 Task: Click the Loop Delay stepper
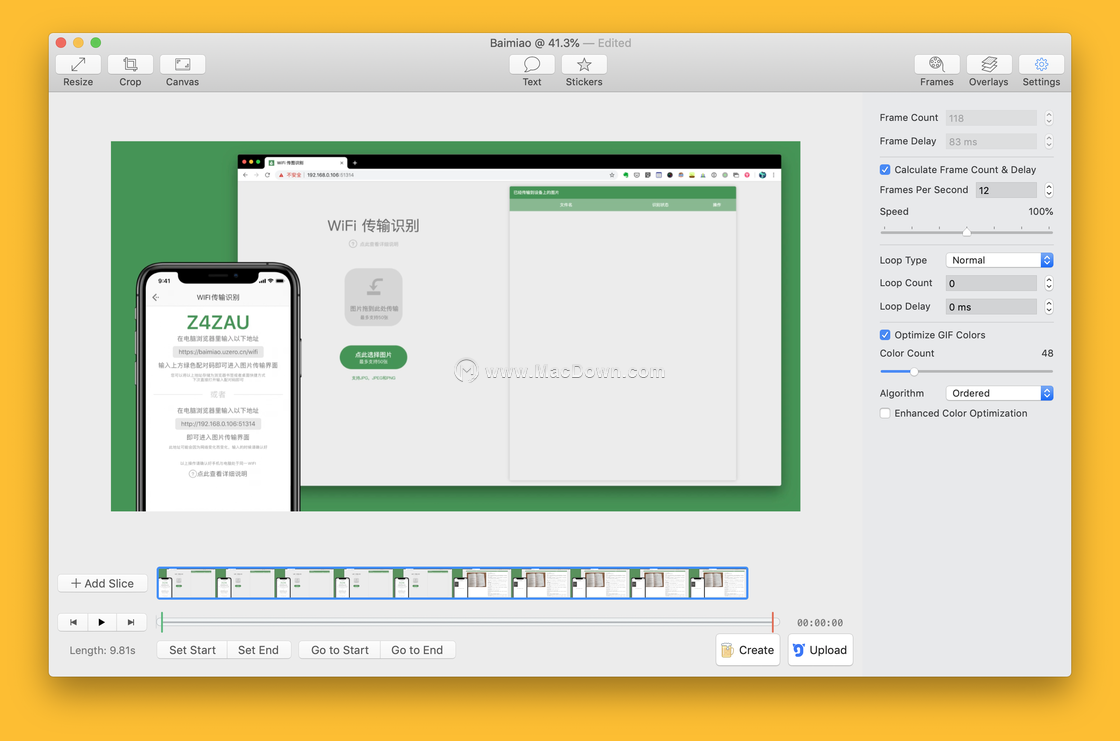[1049, 307]
